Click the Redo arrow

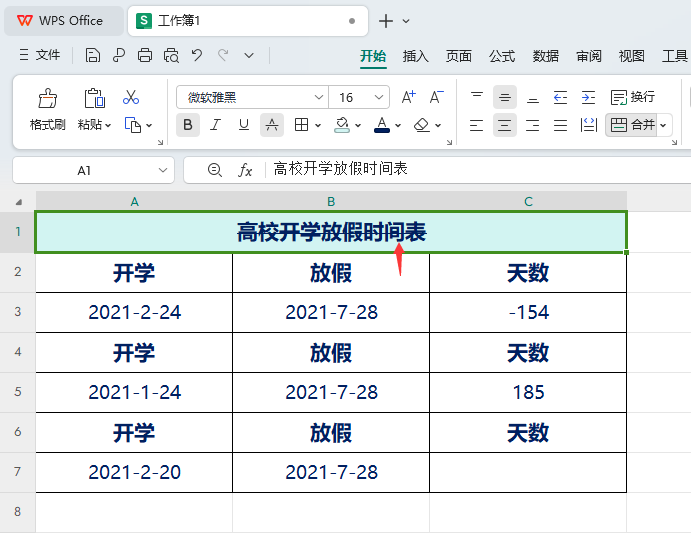click(x=223, y=56)
